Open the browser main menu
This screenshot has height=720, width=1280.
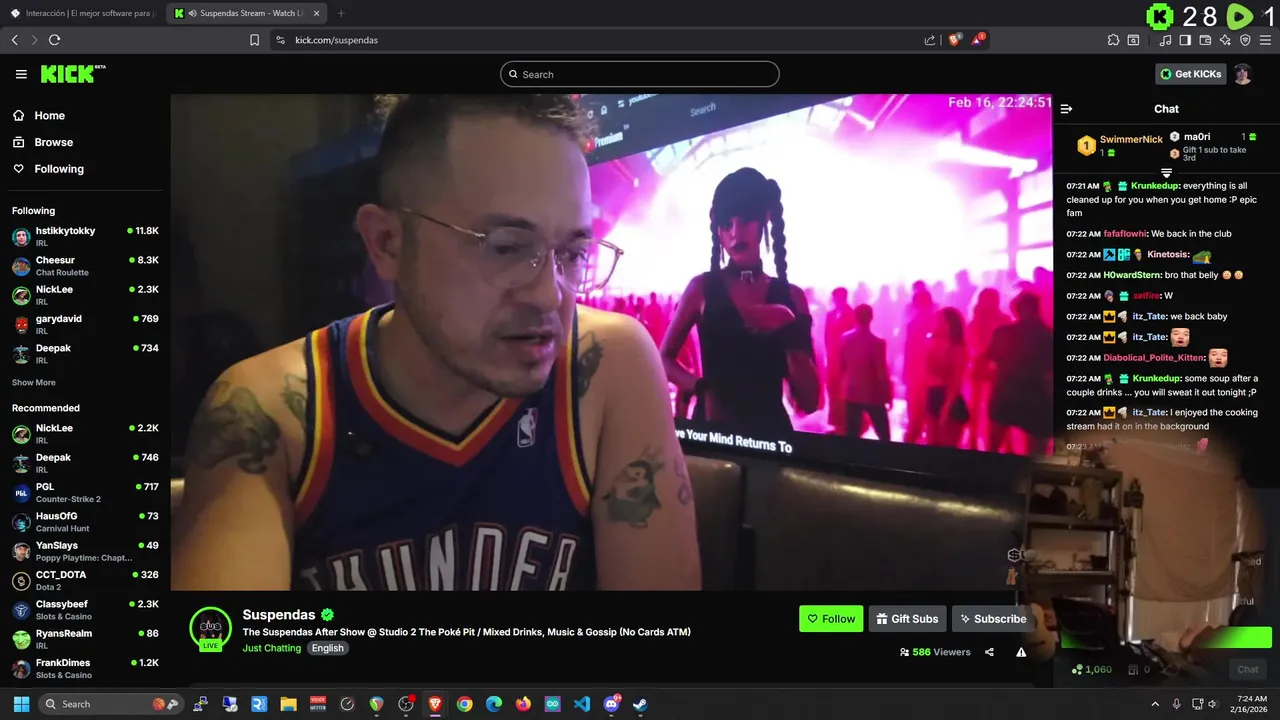pyautogui.click(x=1265, y=40)
